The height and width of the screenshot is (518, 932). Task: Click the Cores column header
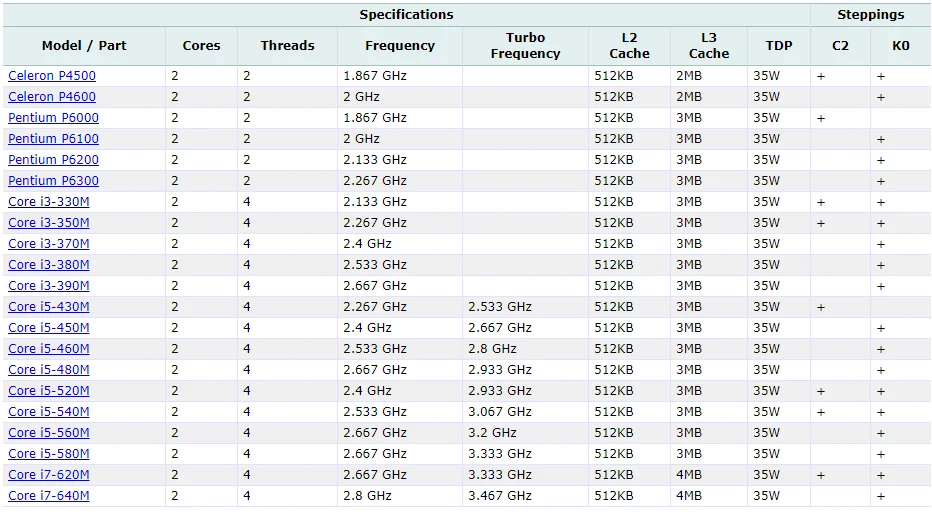click(x=201, y=46)
